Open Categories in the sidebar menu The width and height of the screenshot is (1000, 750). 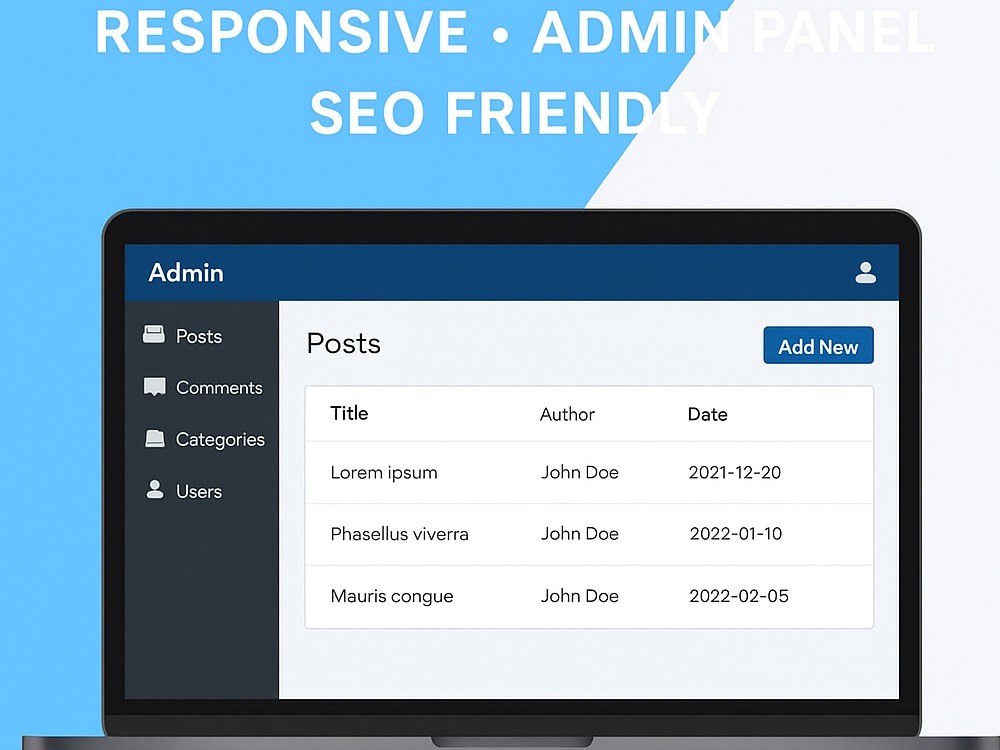pyautogui.click(x=220, y=439)
